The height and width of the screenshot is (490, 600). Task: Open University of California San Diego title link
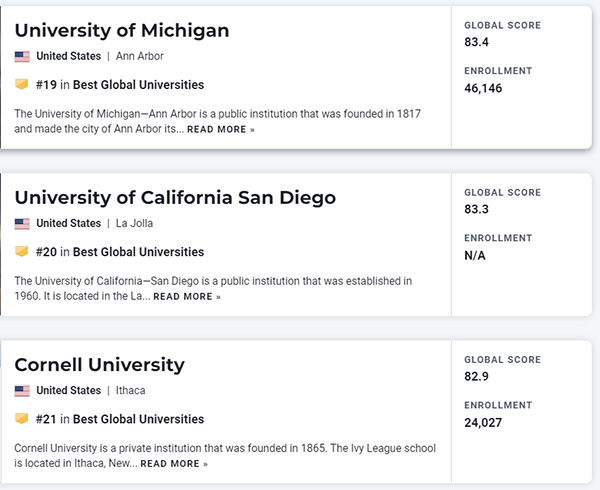pyautogui.click(x=175, y=197)
